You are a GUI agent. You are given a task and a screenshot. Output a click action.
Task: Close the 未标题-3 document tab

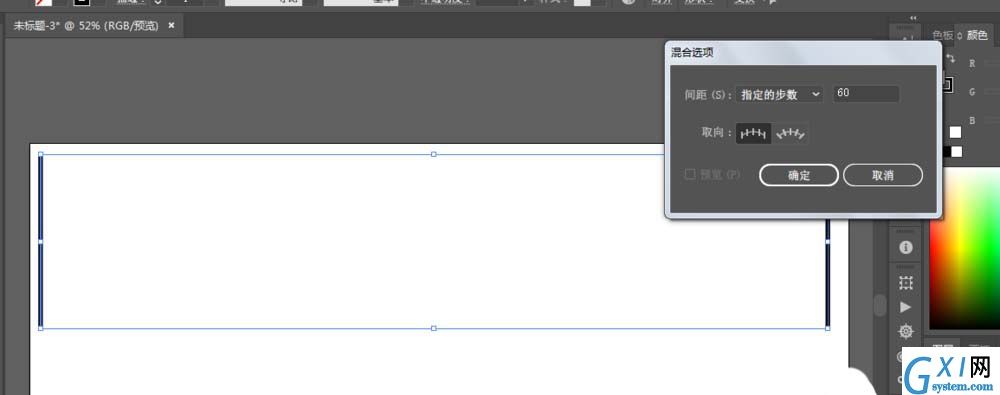coord(171,26)
